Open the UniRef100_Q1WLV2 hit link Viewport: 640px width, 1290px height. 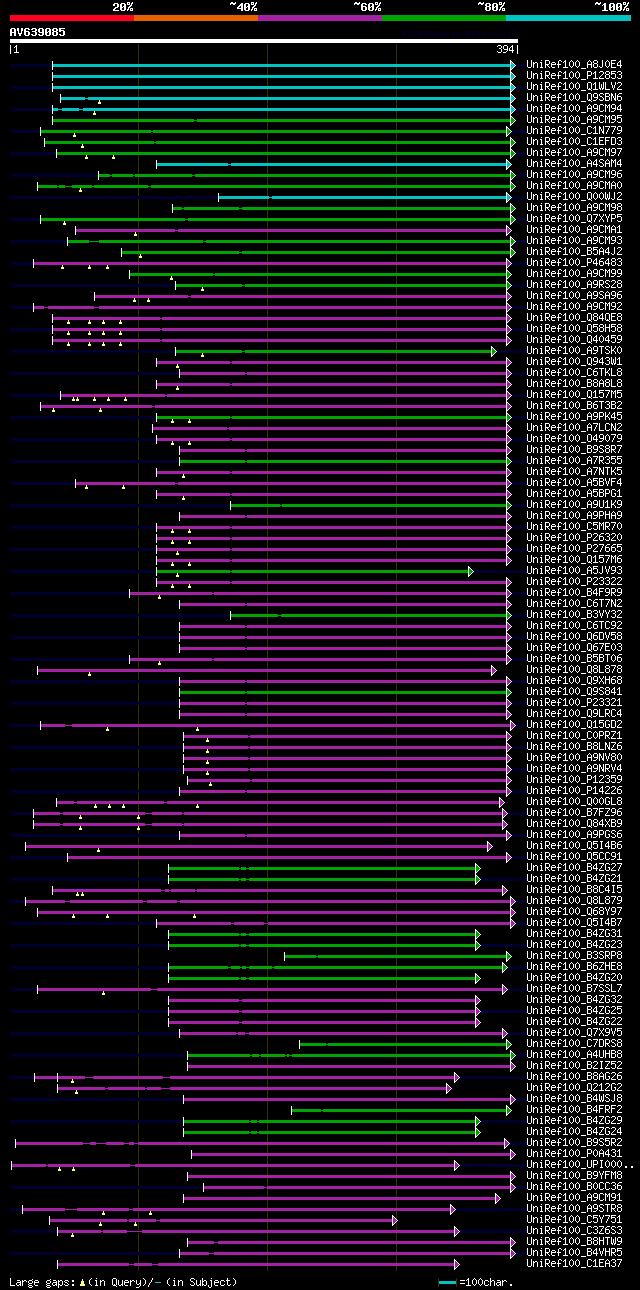(573, 86)
